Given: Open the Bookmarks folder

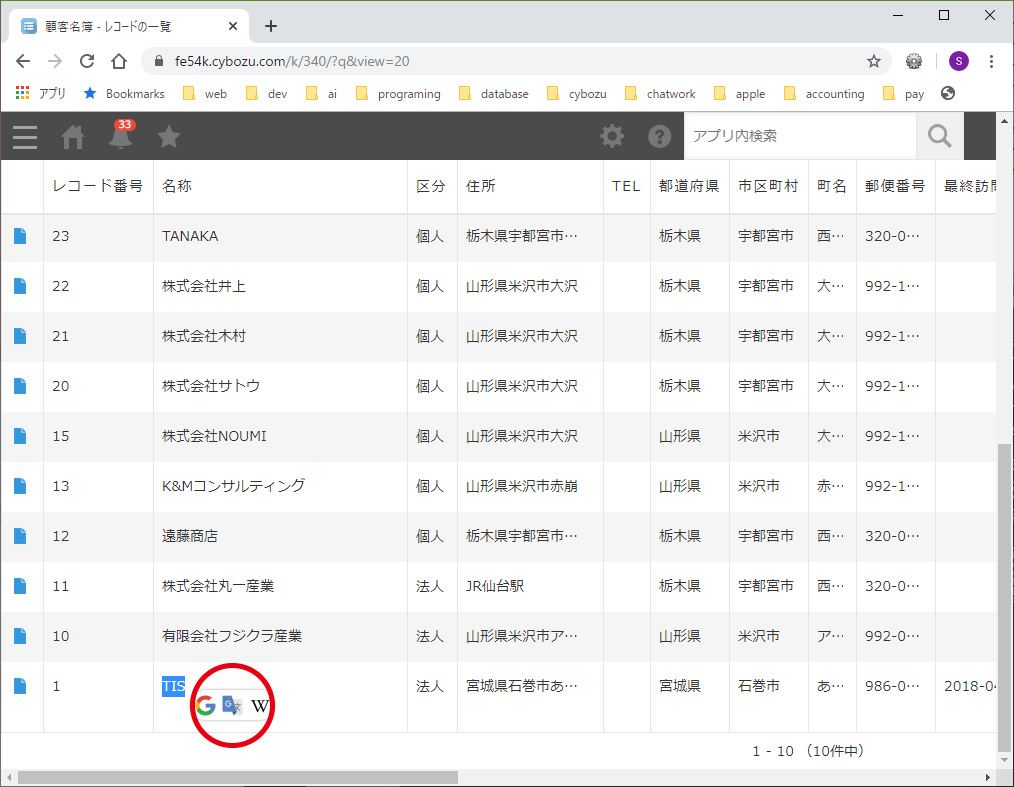Looking at the screenshot, I should pos(124,94).
